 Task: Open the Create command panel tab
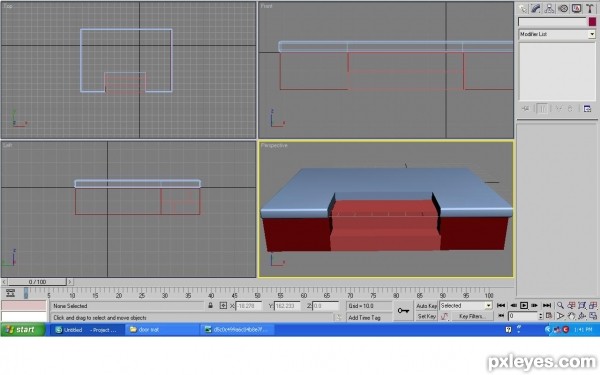click(522, 8)
